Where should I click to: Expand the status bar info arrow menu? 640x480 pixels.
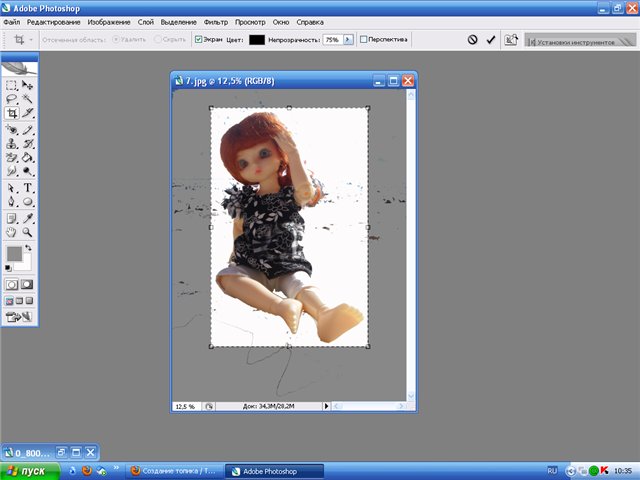pos(326,406)
